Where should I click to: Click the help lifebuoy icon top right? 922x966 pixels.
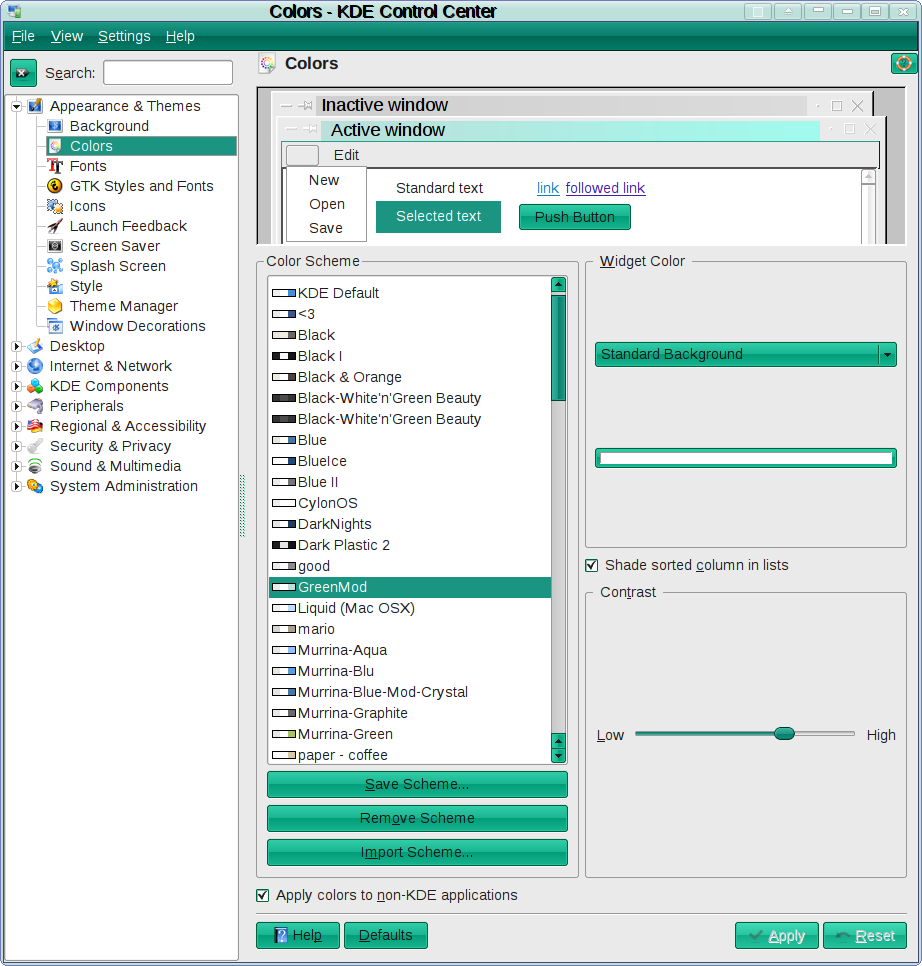(x=904, y=63)
